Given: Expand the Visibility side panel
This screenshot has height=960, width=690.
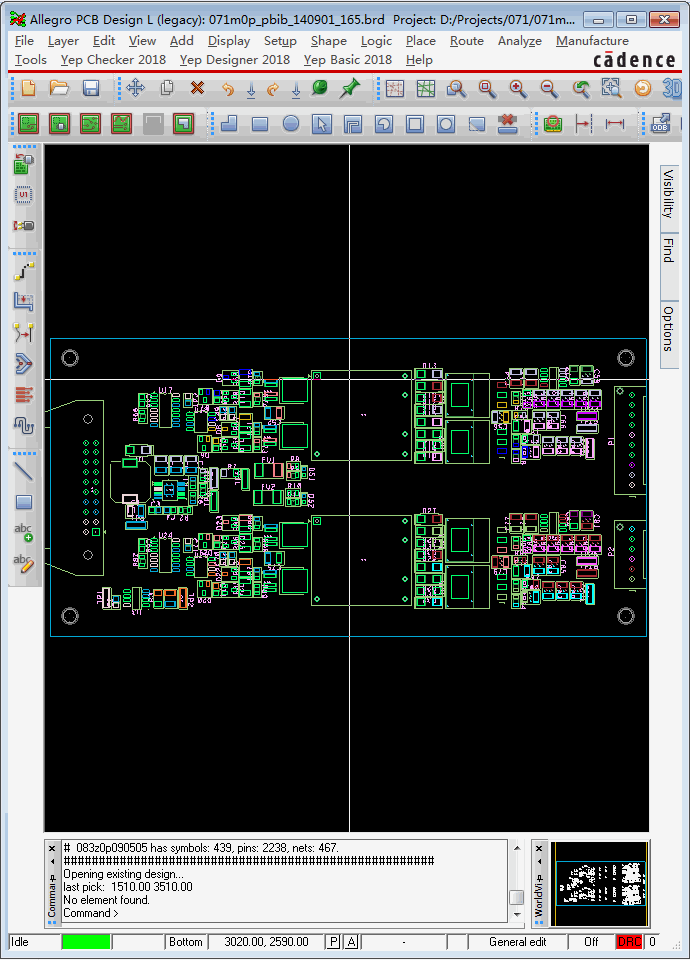Looking at the screenshot, I should 668,193.
